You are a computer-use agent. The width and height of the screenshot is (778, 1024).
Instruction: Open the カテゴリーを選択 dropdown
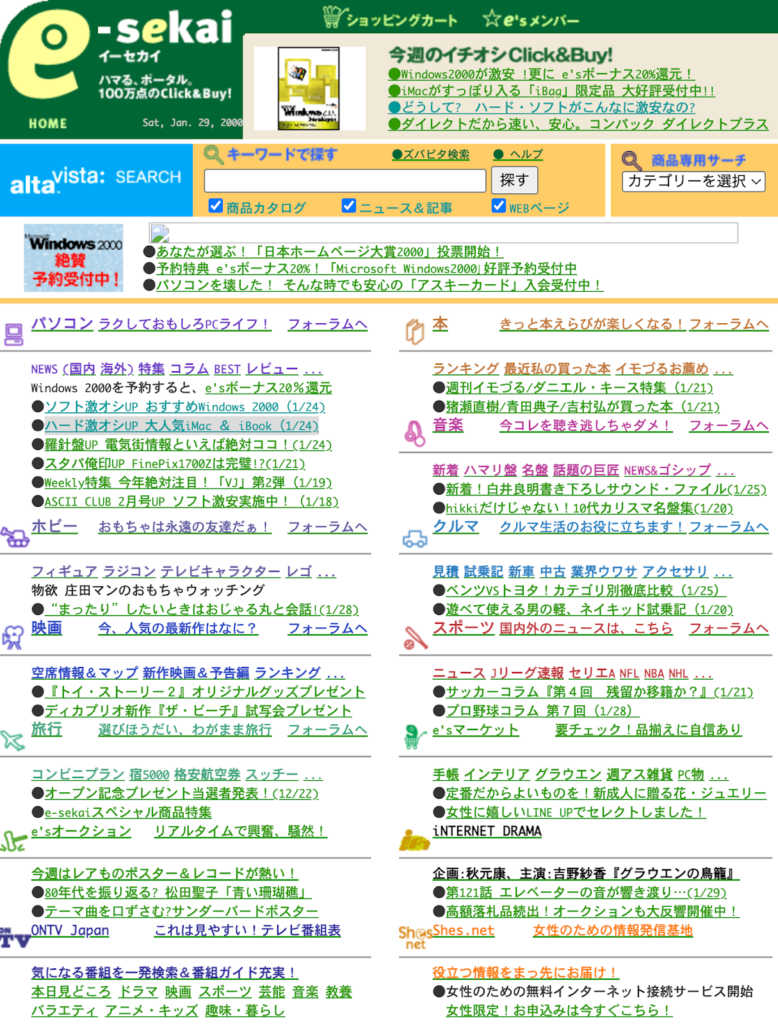click(693, 181)
